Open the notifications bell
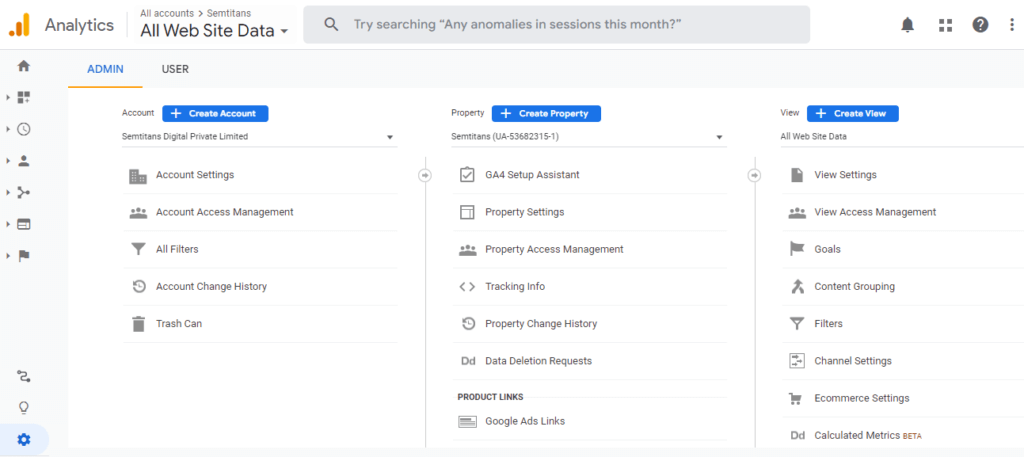 point(907,25)
